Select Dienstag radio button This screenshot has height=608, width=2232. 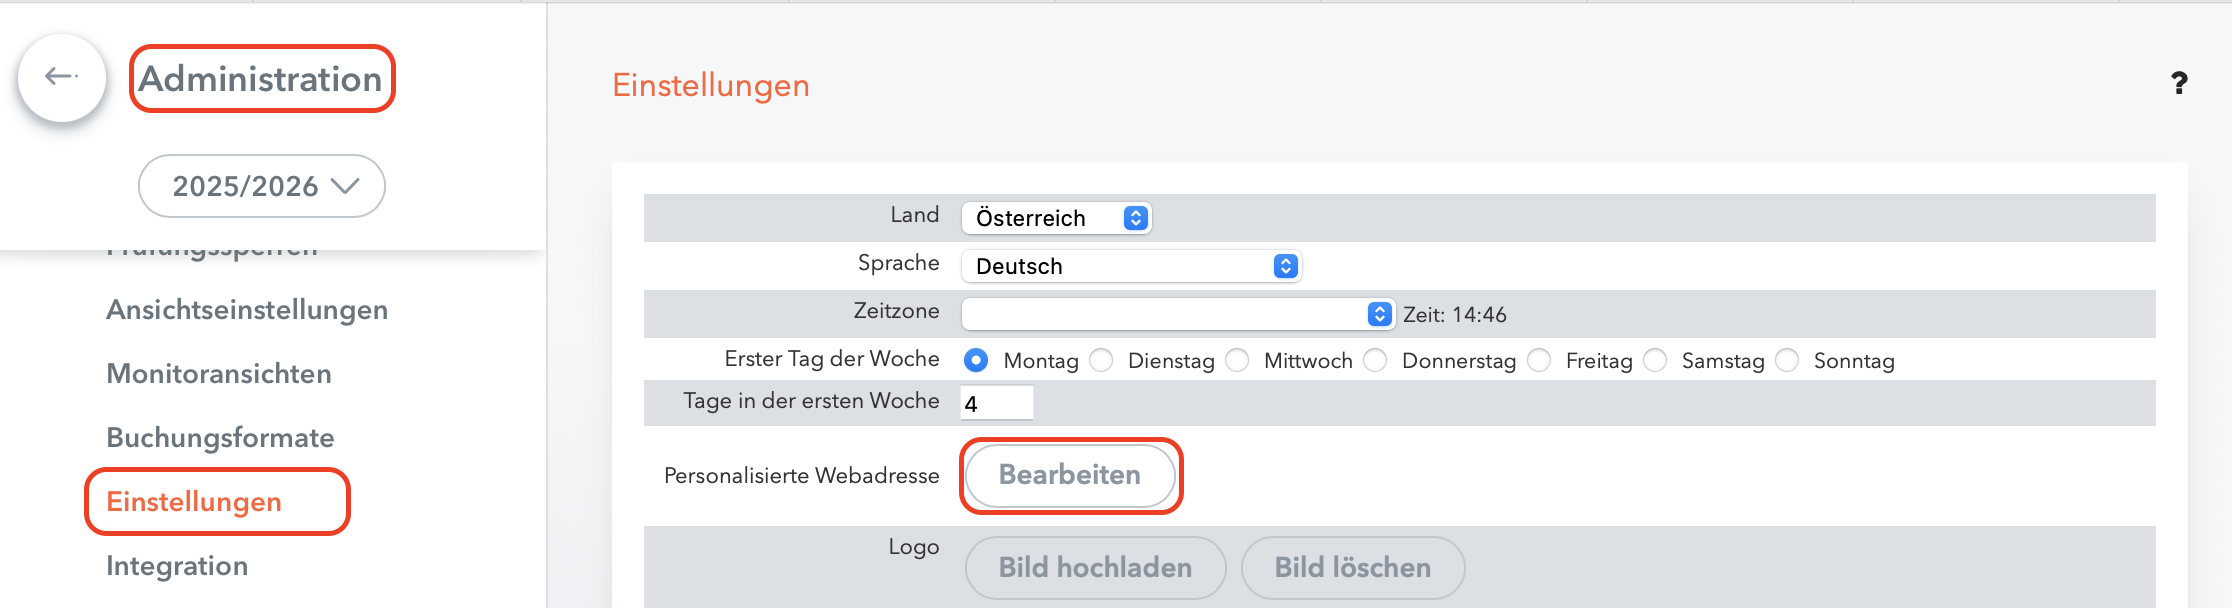point(1102,360)
